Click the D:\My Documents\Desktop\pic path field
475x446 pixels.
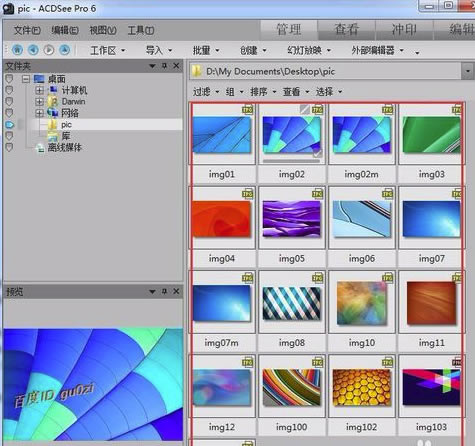point(325,71)
